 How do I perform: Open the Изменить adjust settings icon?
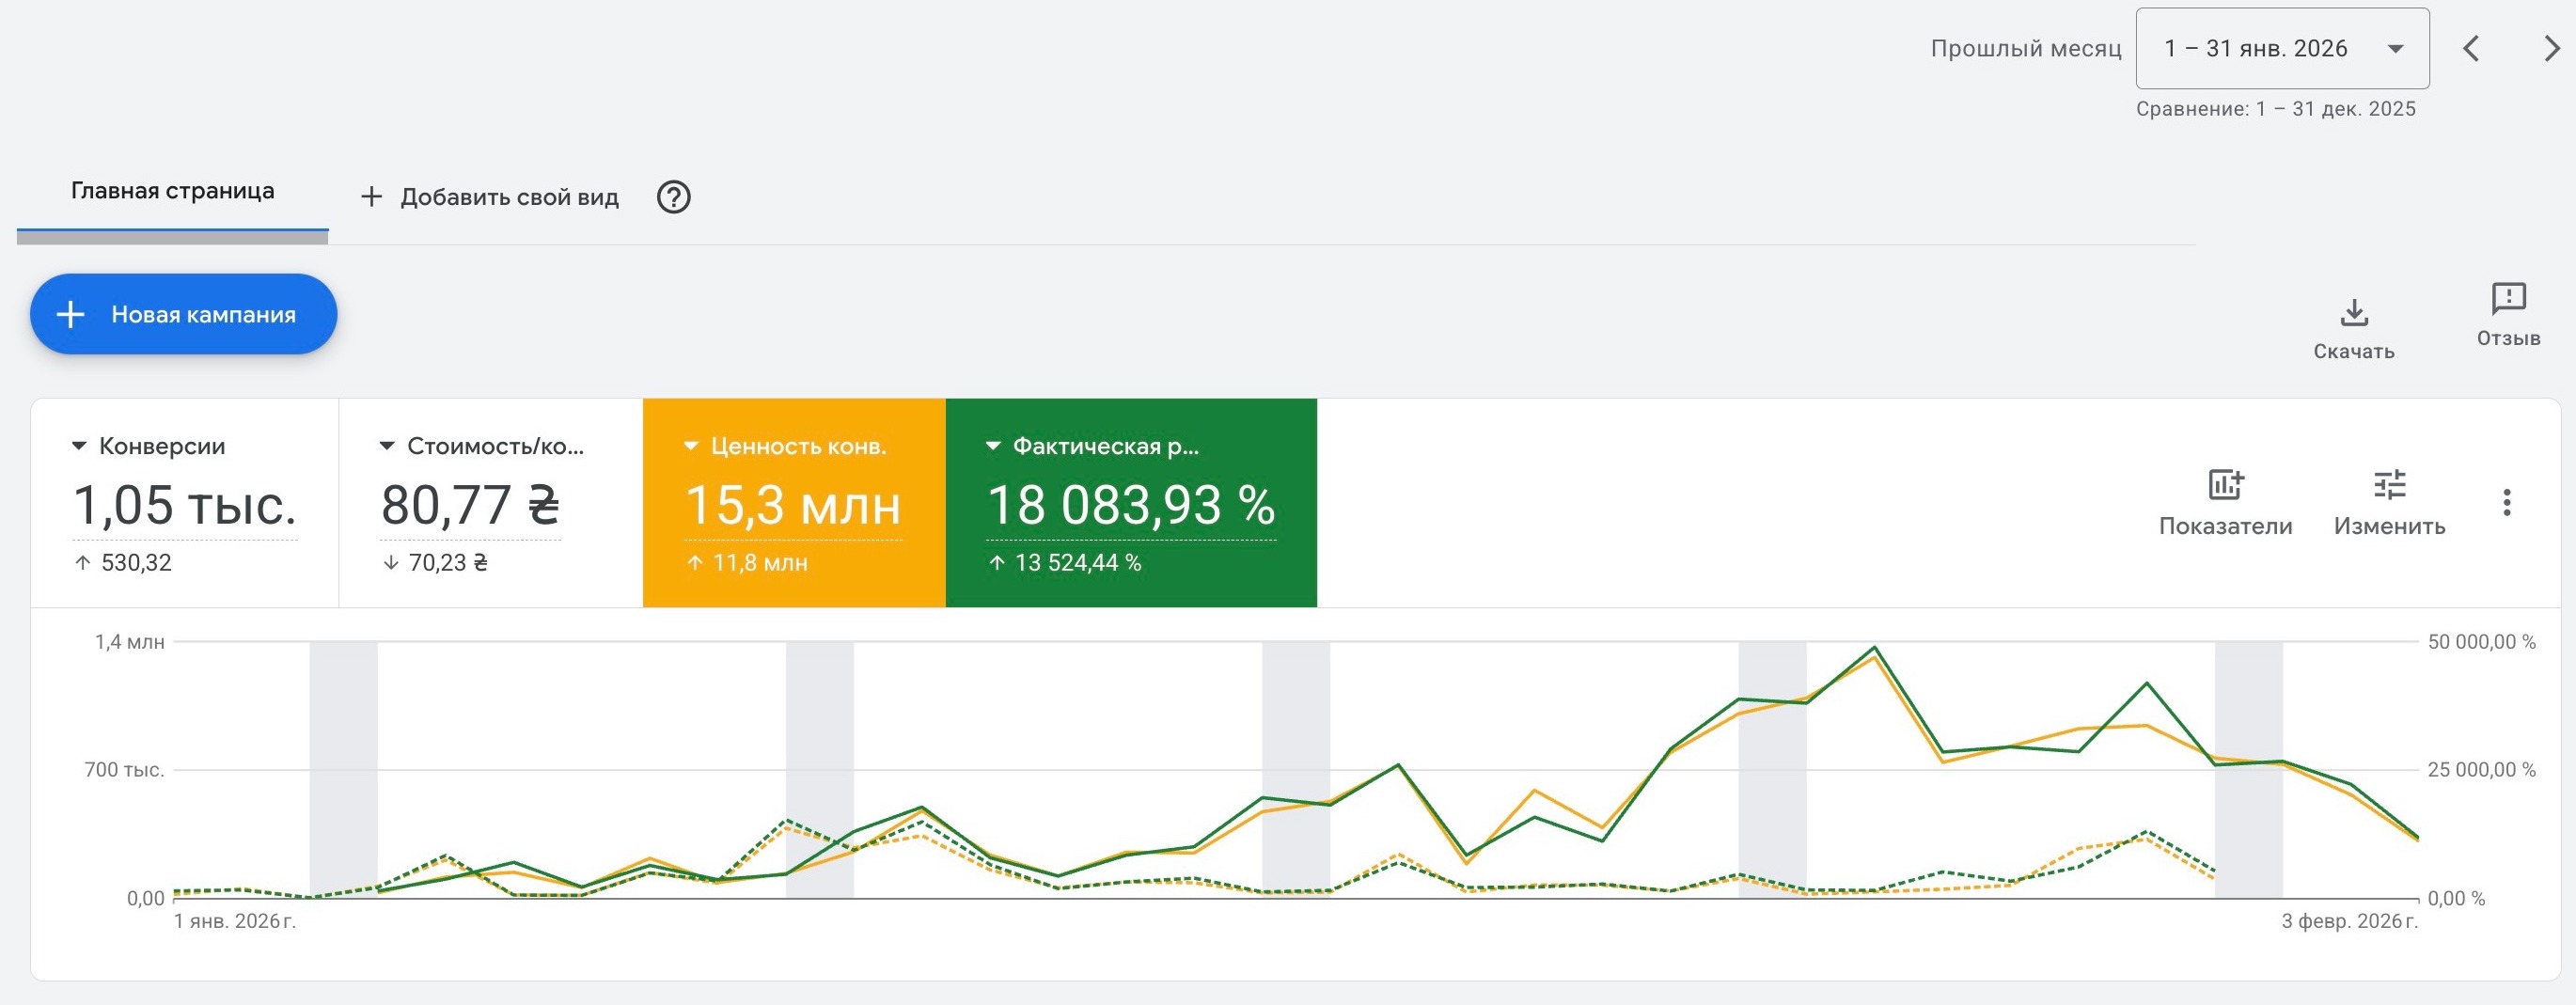click(2389, 486)
